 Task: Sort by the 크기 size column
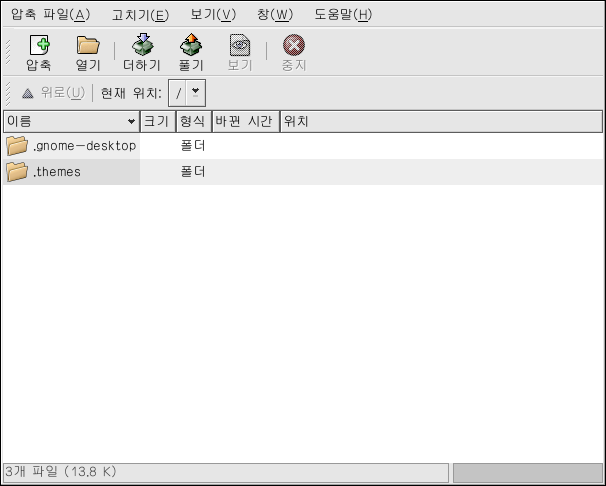(157, 121)
